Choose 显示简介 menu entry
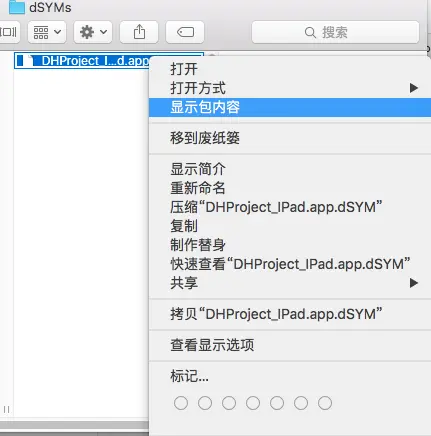Screen dimensions: 431x436 point(290,169)
